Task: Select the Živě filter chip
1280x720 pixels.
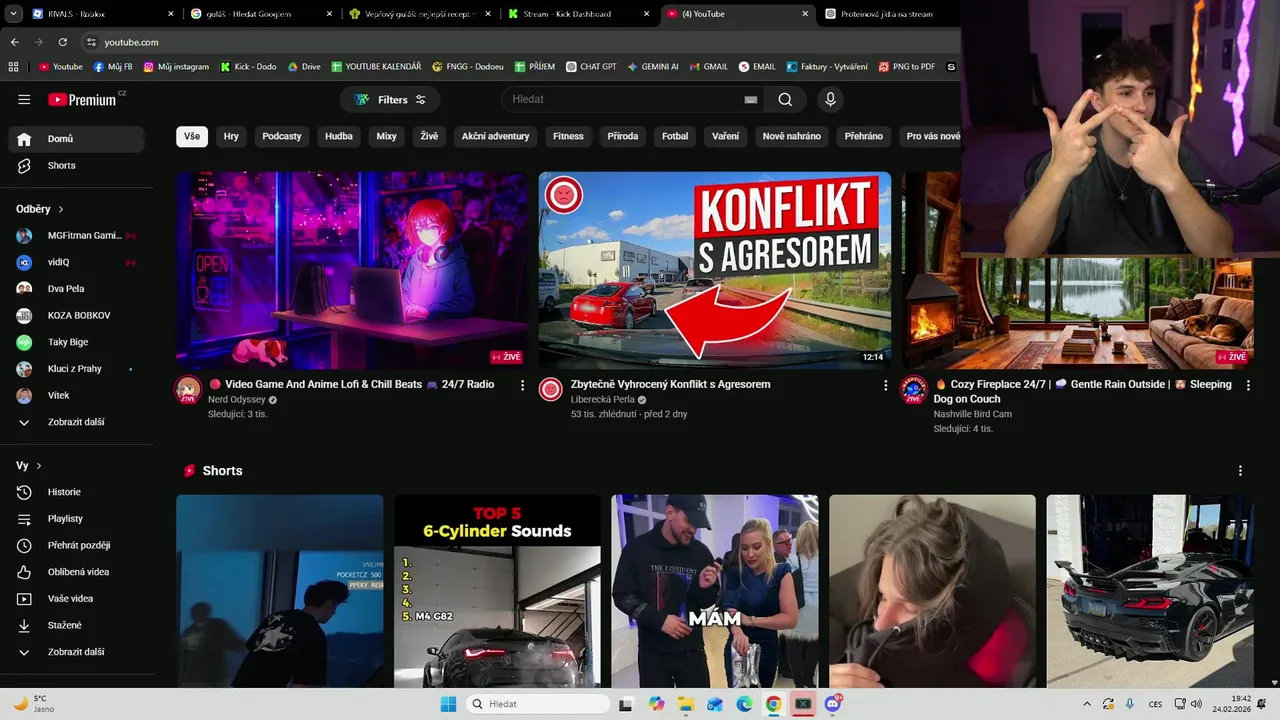Action: tap(429, 136)
